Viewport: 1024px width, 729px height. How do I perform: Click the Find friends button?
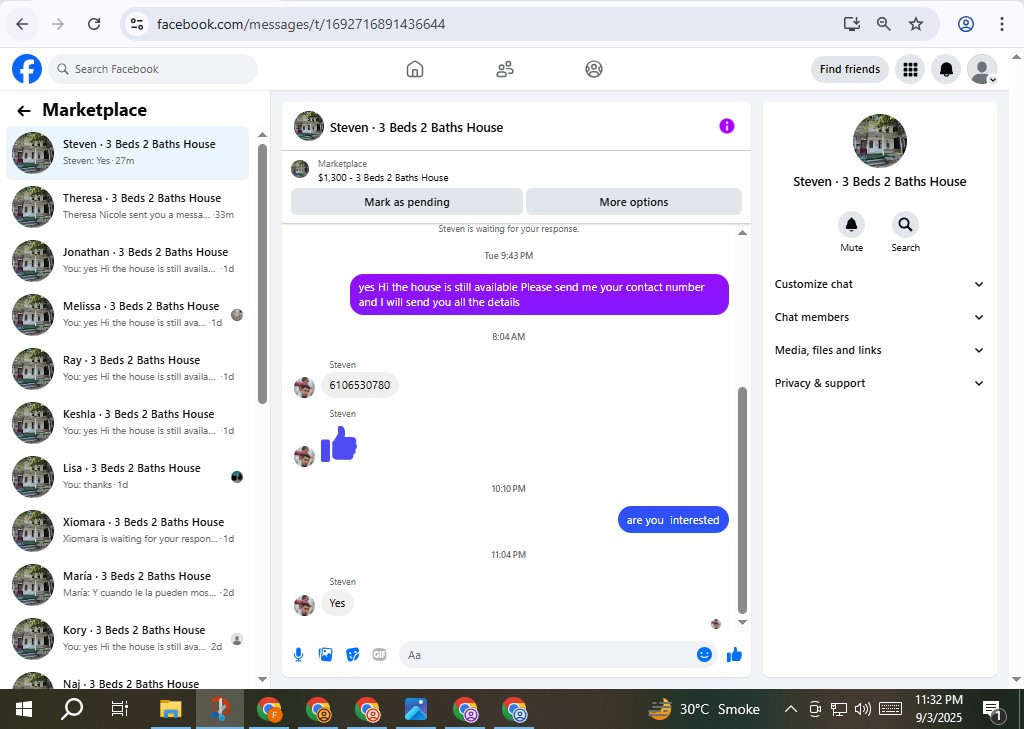click(850, 69)
